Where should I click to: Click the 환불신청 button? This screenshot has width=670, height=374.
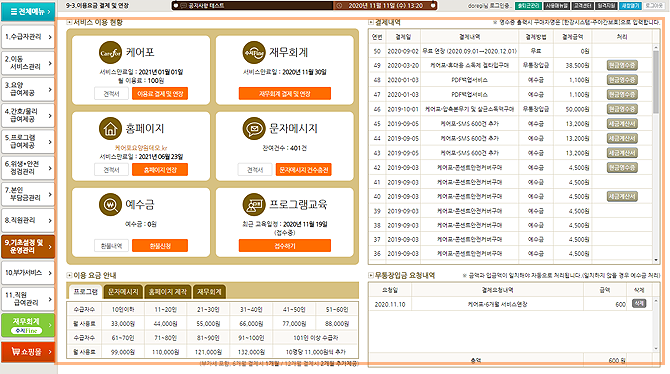pos(160,246)
